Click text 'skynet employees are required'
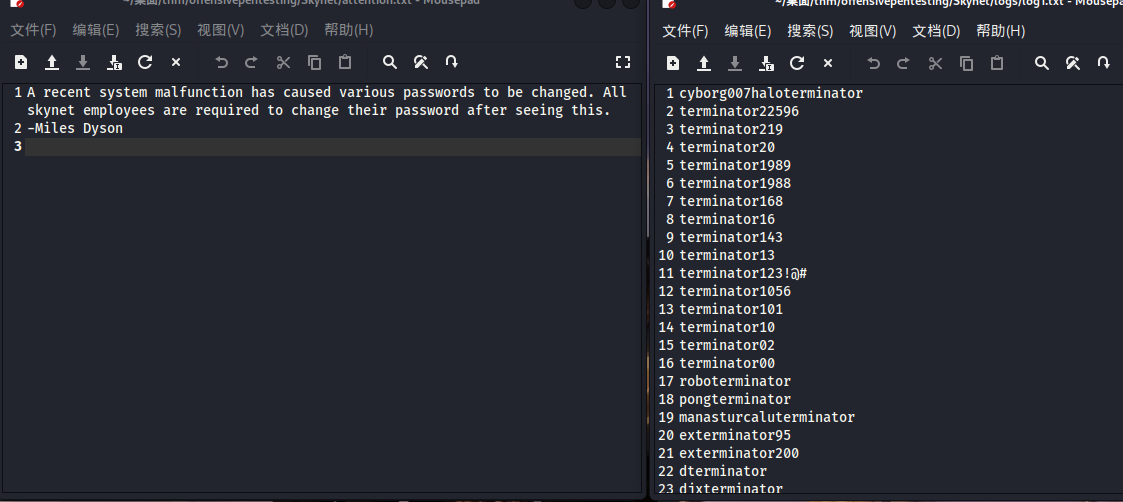1123x502 pixels. coord(143,111)
